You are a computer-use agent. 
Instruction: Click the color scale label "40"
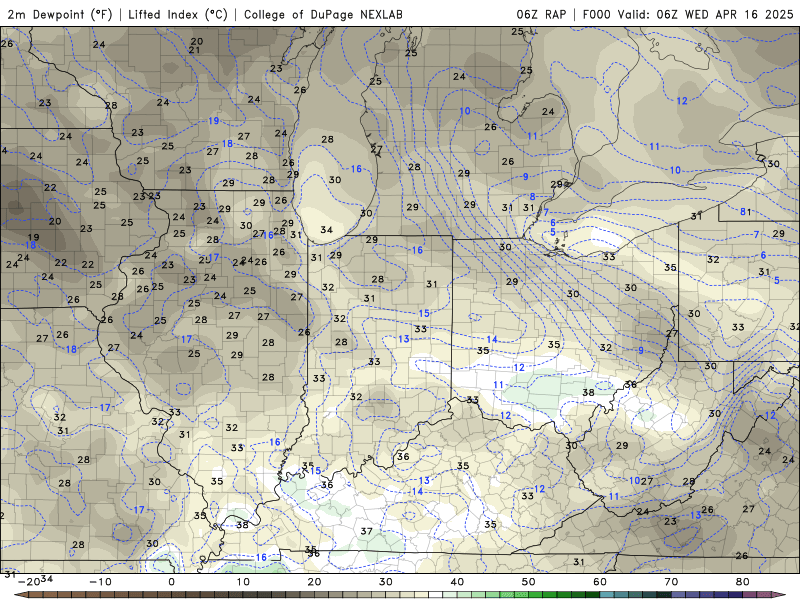tap(457, 582)
